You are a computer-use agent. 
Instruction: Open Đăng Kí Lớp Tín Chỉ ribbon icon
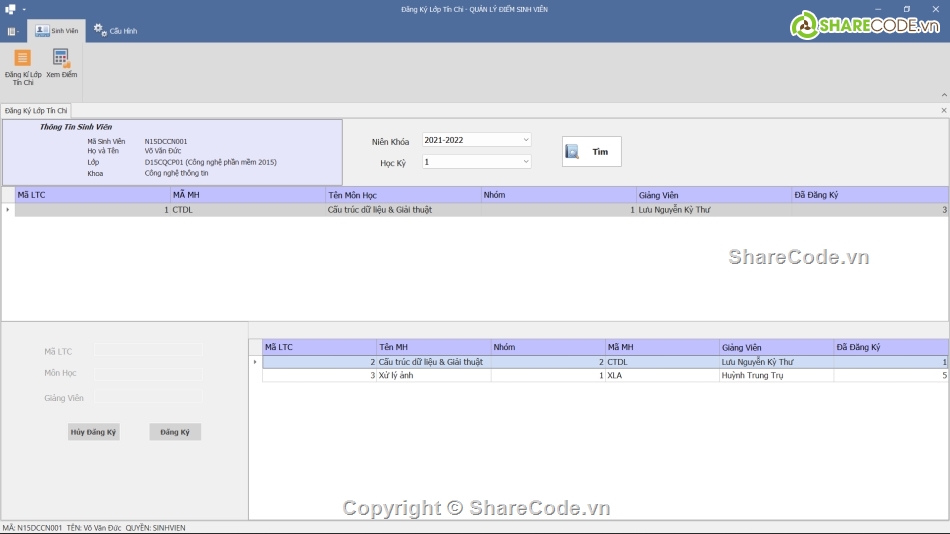(22, 59)
